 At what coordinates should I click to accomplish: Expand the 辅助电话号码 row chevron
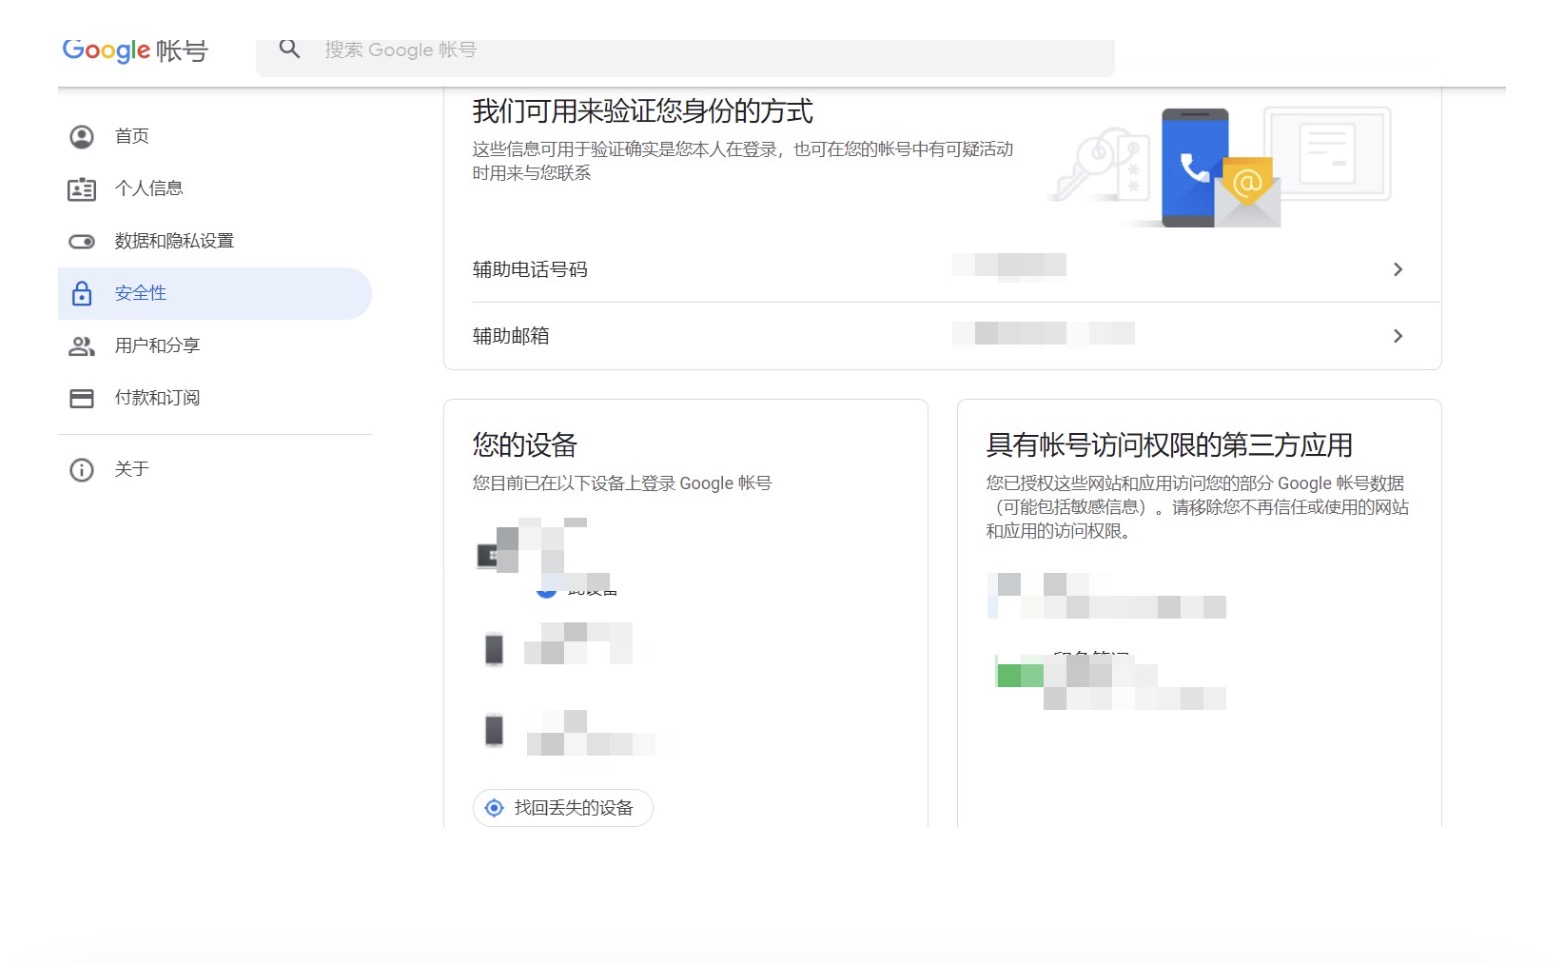[x=1398, y=269]
